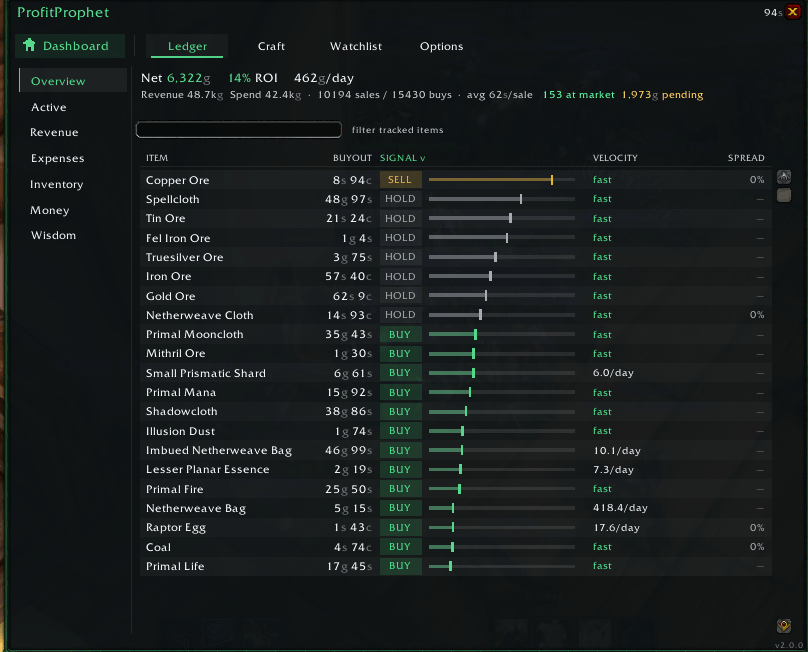The height and width of the screenshot is (652, 808).
Task: Click the 6.0/day velocity for Small Prismatic Shard
Action: (x=613, y=373)
